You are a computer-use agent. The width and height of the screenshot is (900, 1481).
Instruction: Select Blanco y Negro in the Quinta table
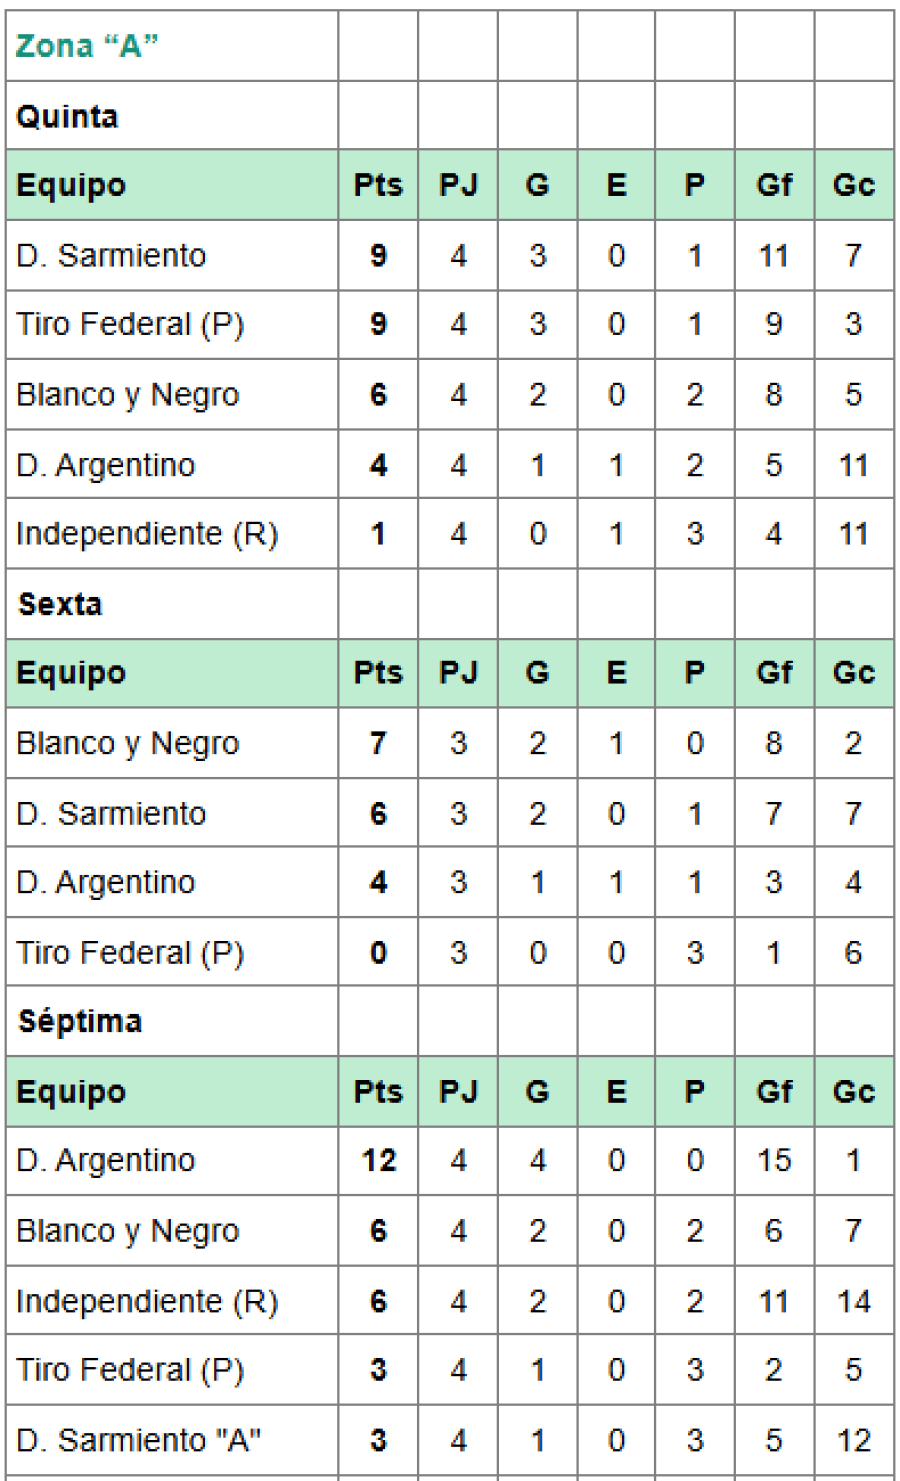point(128,395)
